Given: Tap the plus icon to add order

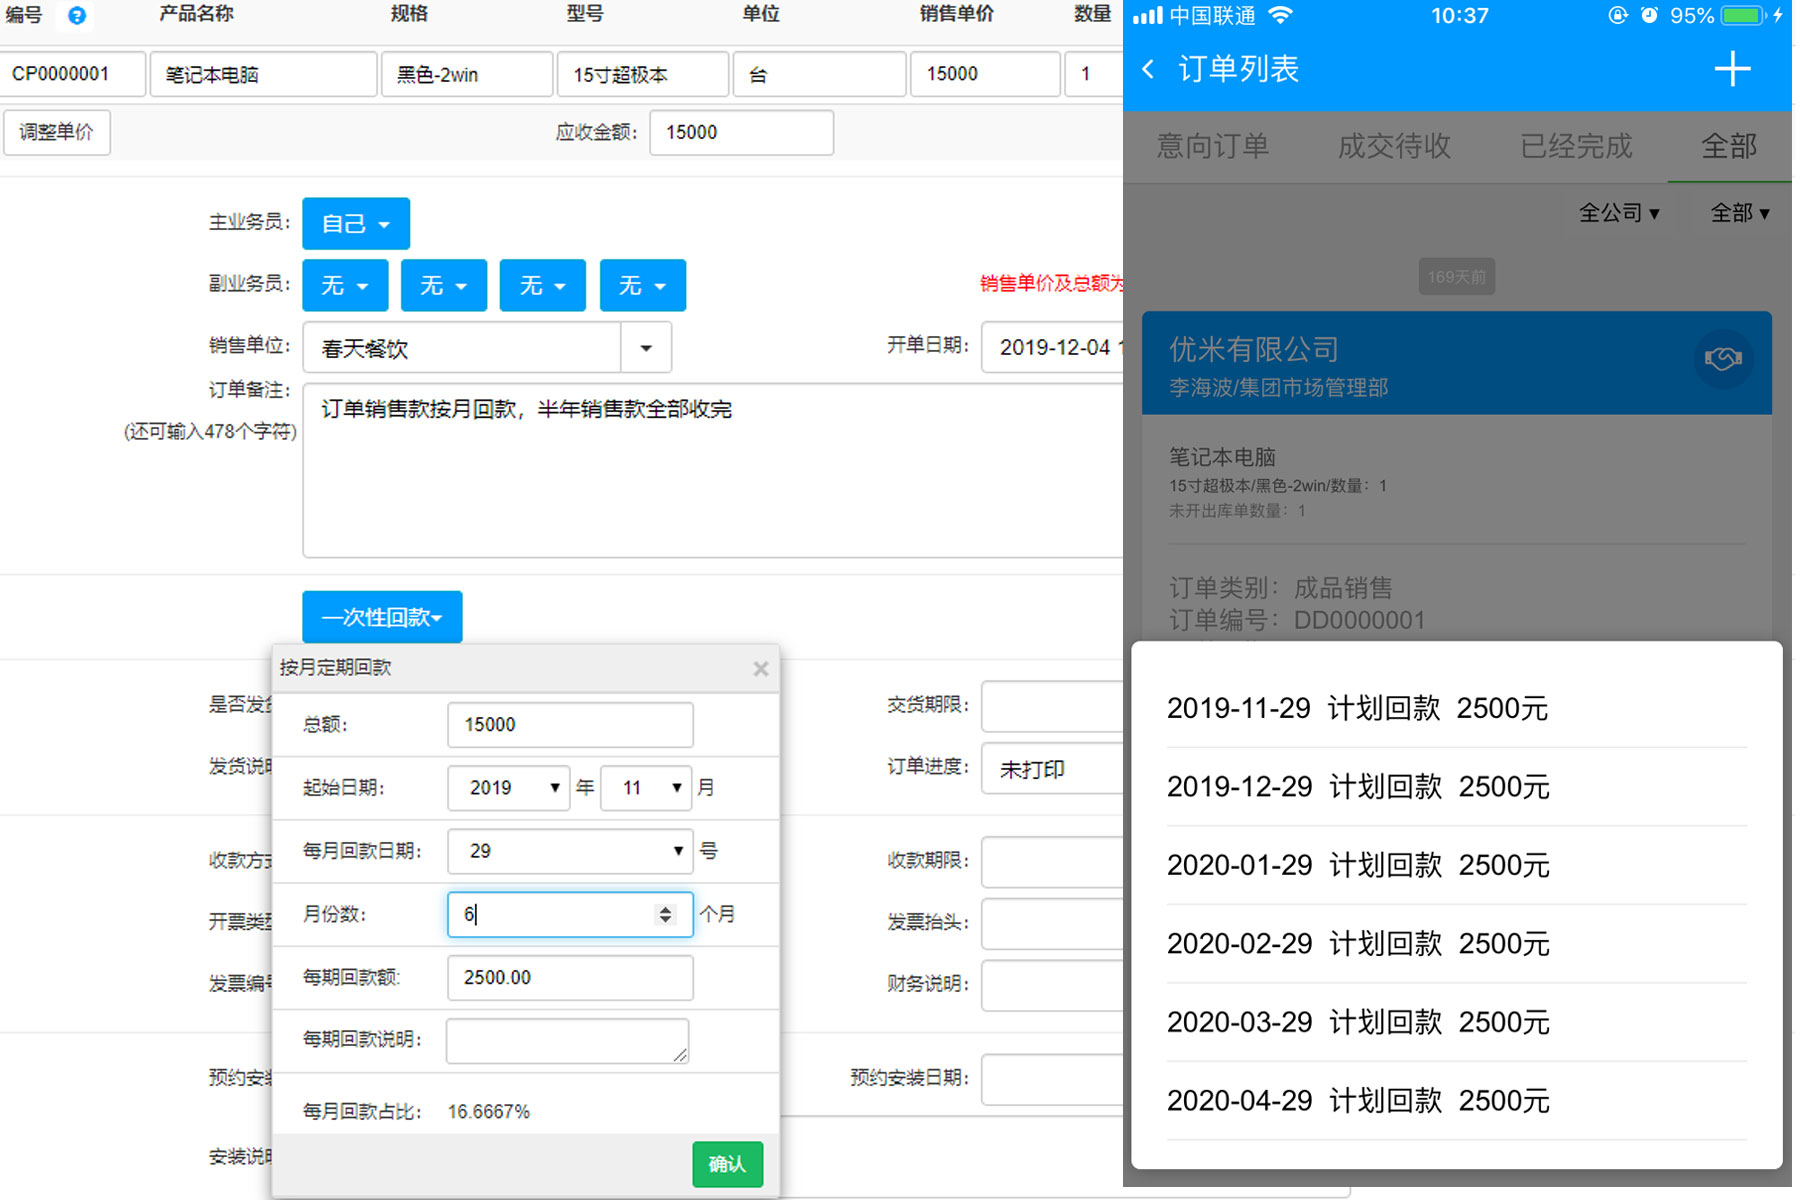Looking at the screenshot, I should click(1732, 69).
